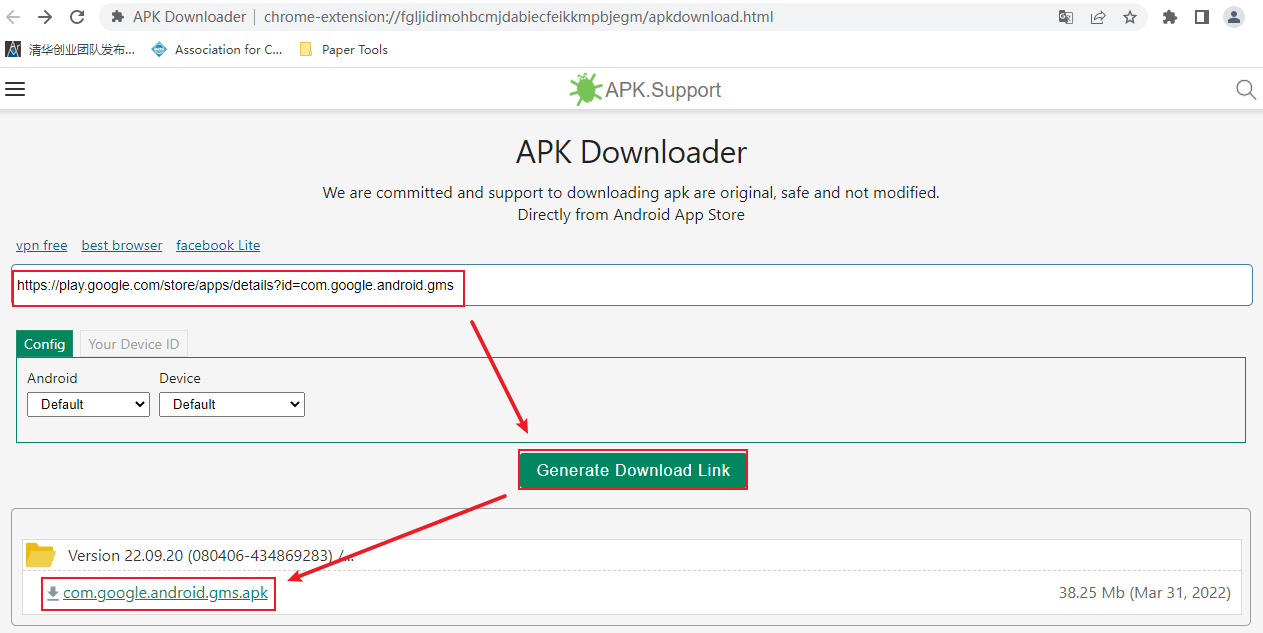1263x633 pixels.
Task: Expand the Android version dropdown
Action: coord(88,404)
